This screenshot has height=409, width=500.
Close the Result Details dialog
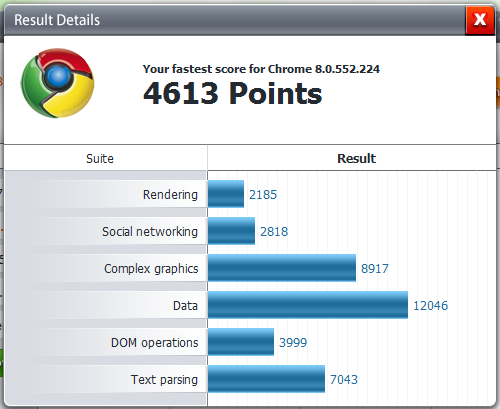(x=480, y=19)
